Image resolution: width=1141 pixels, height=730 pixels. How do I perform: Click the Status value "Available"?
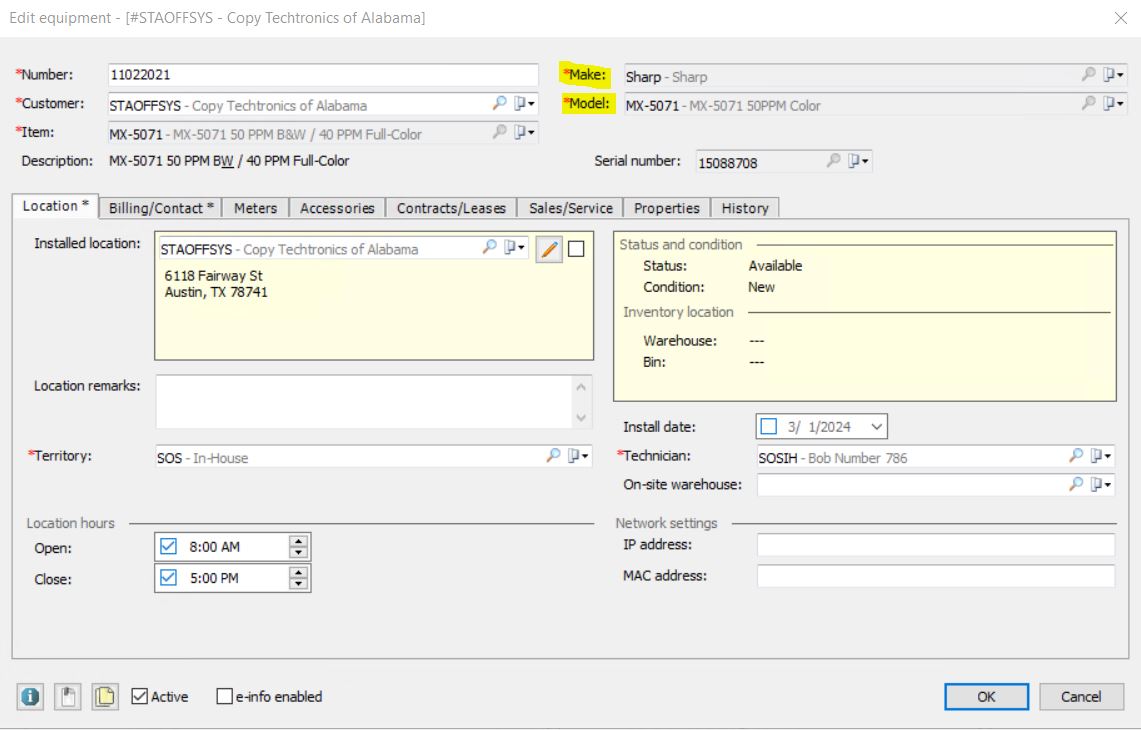click(775, 266)
